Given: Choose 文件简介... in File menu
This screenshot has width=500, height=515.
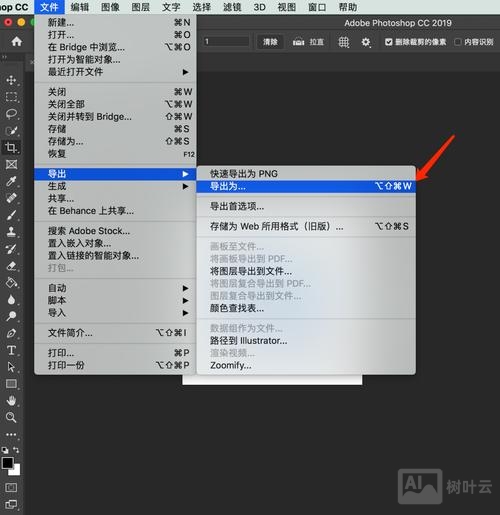Looking at the screenshot, I should coord(115,333).
